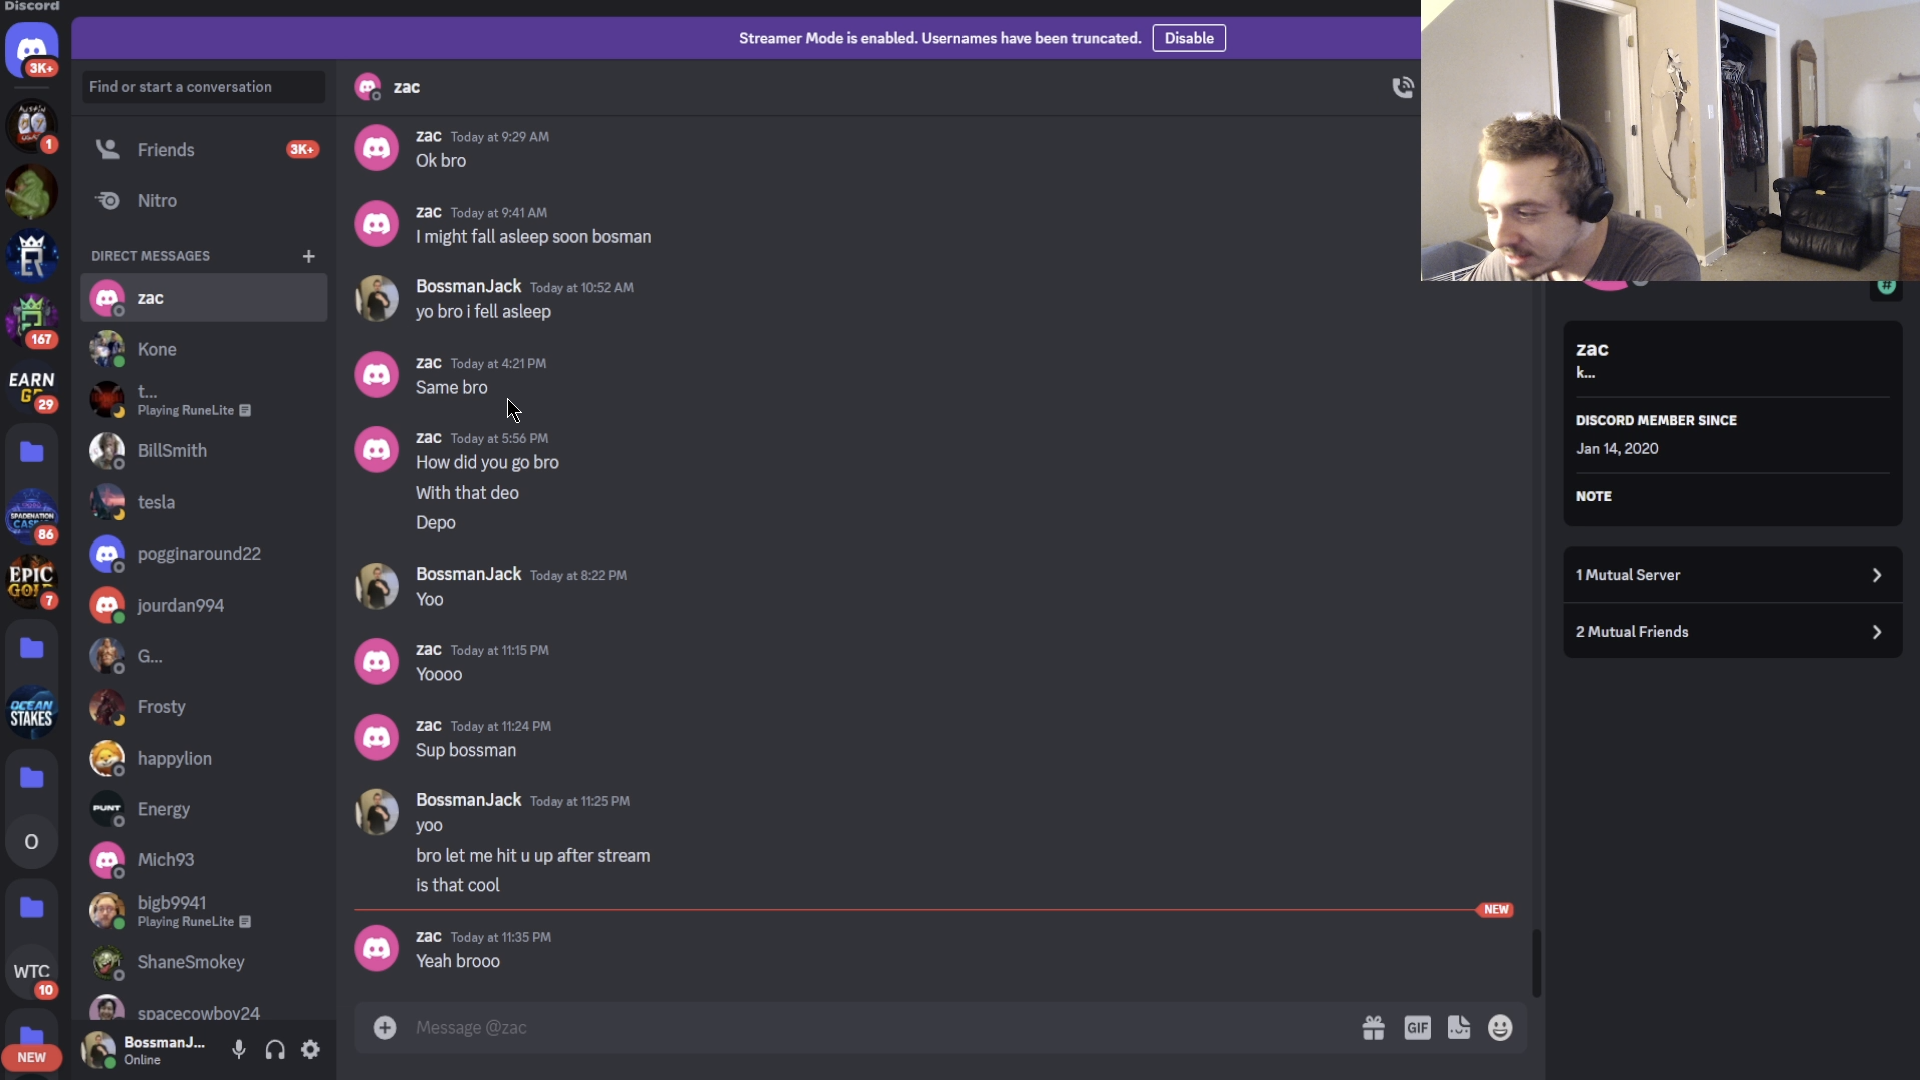This screenshot has height=1080, width=1920.
Task: Open User Settings gear icon
Action: 311,1050
